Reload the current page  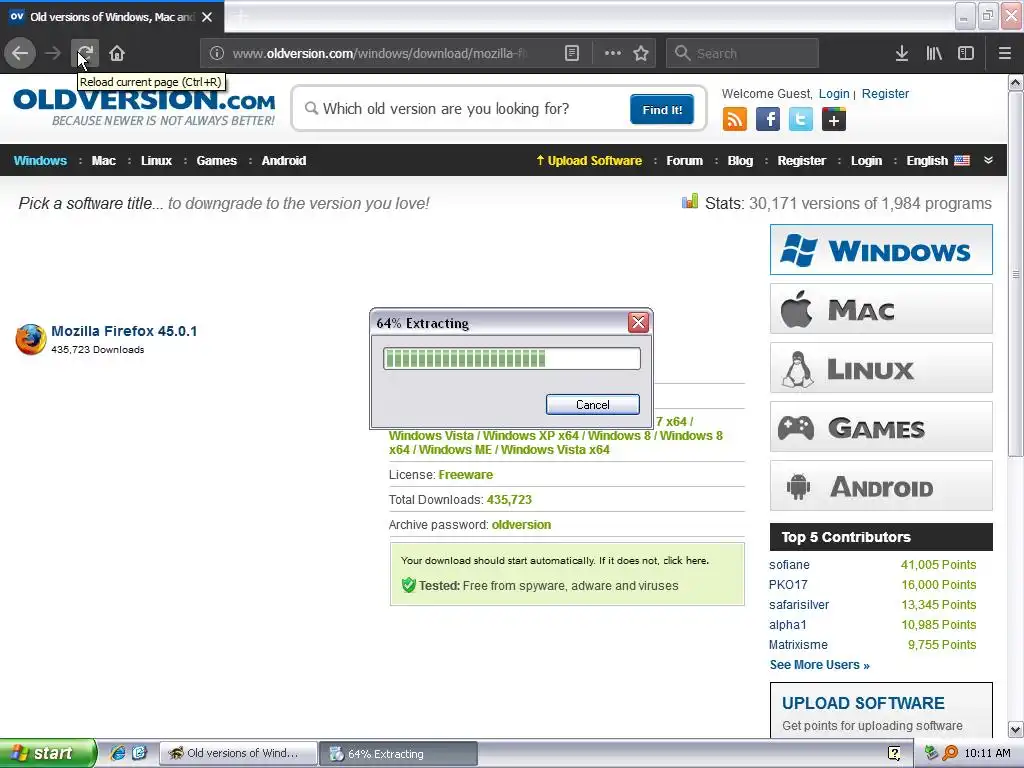pos(85,53)
